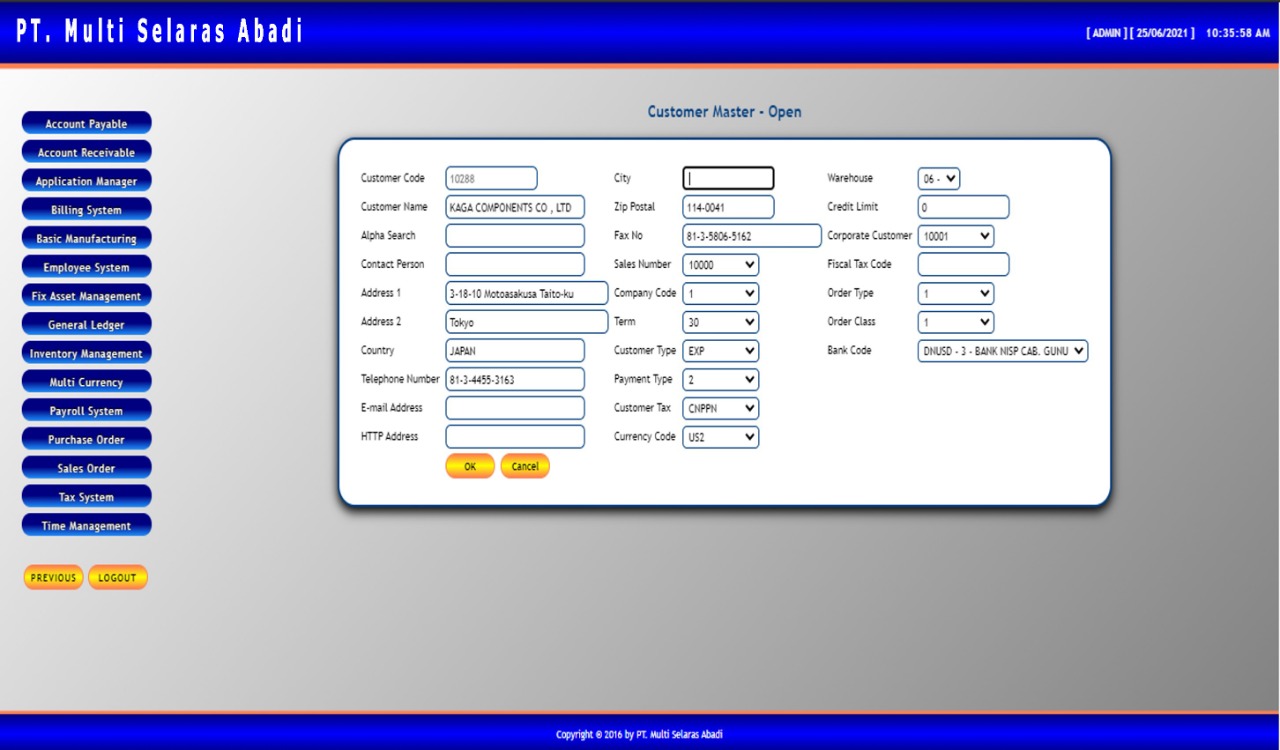Focus the Customer Name field
The width and height of the screenshot is (1280, 750).
515,207
